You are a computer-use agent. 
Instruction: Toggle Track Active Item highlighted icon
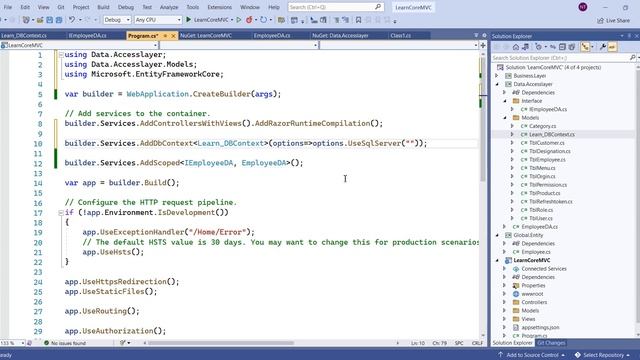coord(585,47)
